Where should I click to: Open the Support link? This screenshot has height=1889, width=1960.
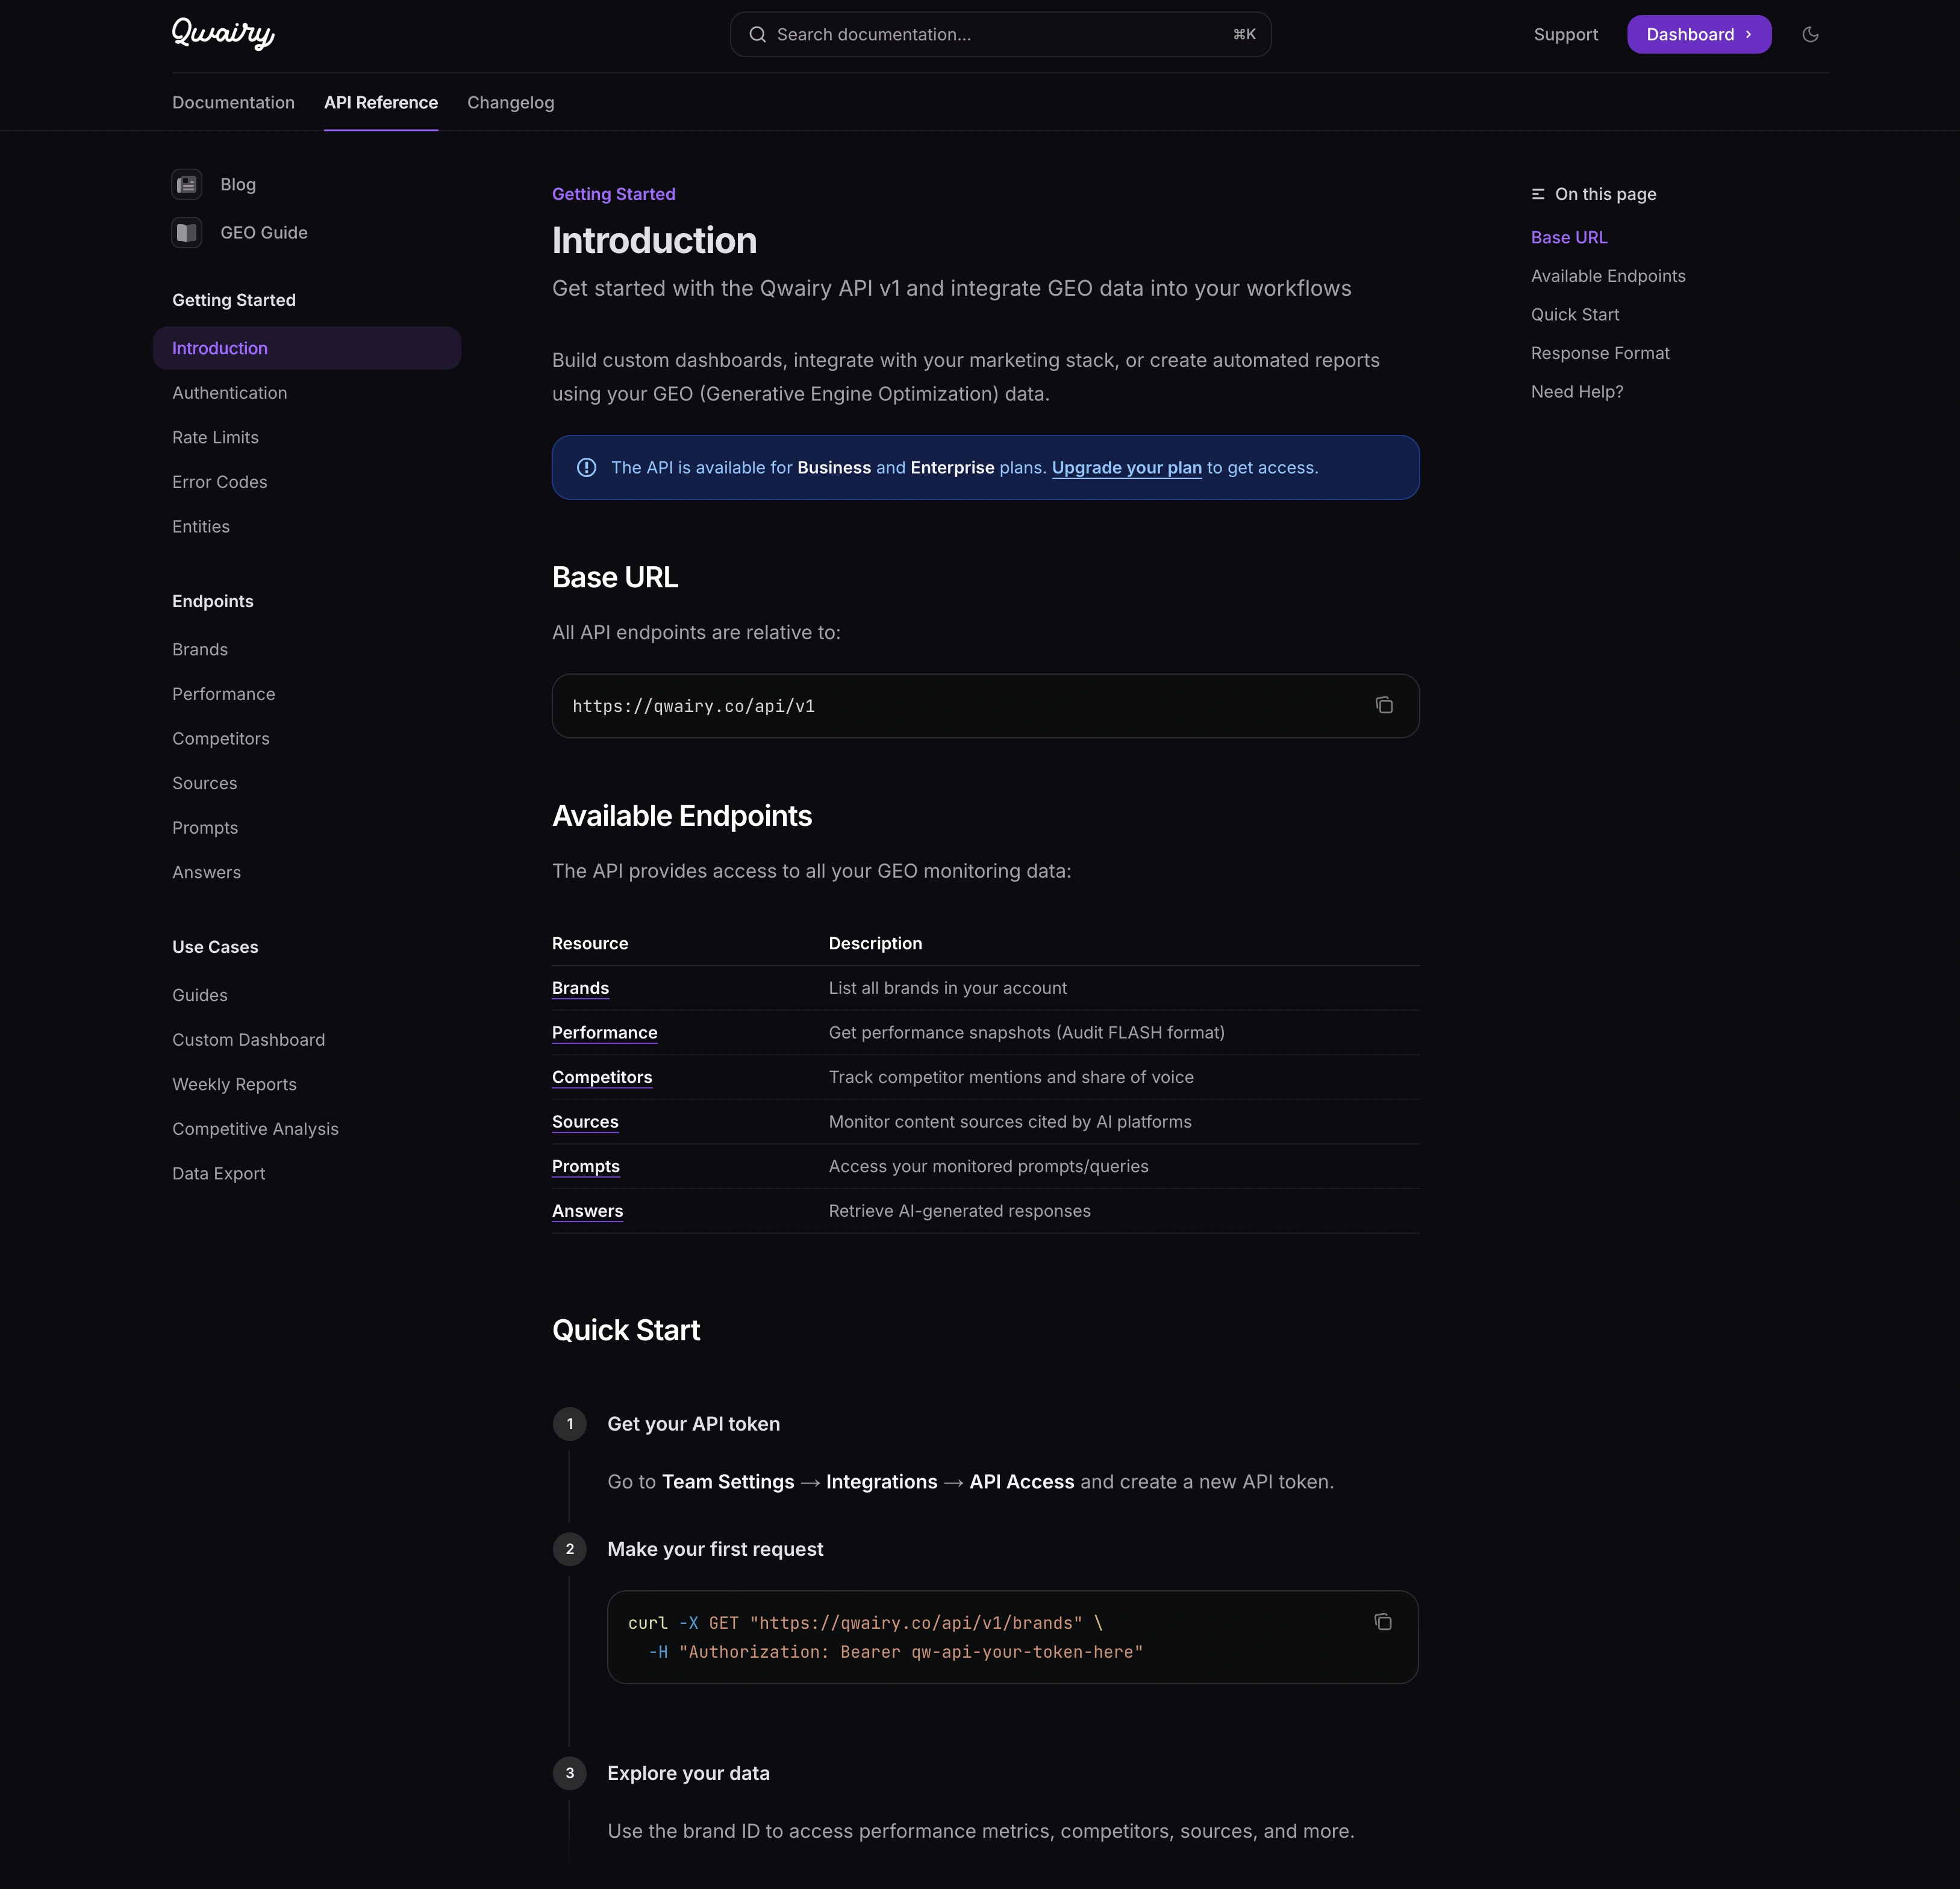click(1565, 35)
